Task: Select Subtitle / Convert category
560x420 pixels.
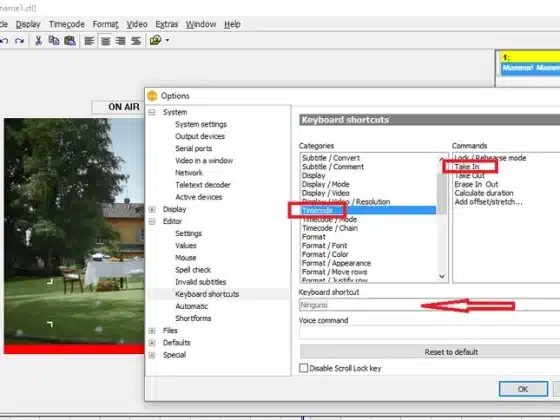Action: point(331,158)
